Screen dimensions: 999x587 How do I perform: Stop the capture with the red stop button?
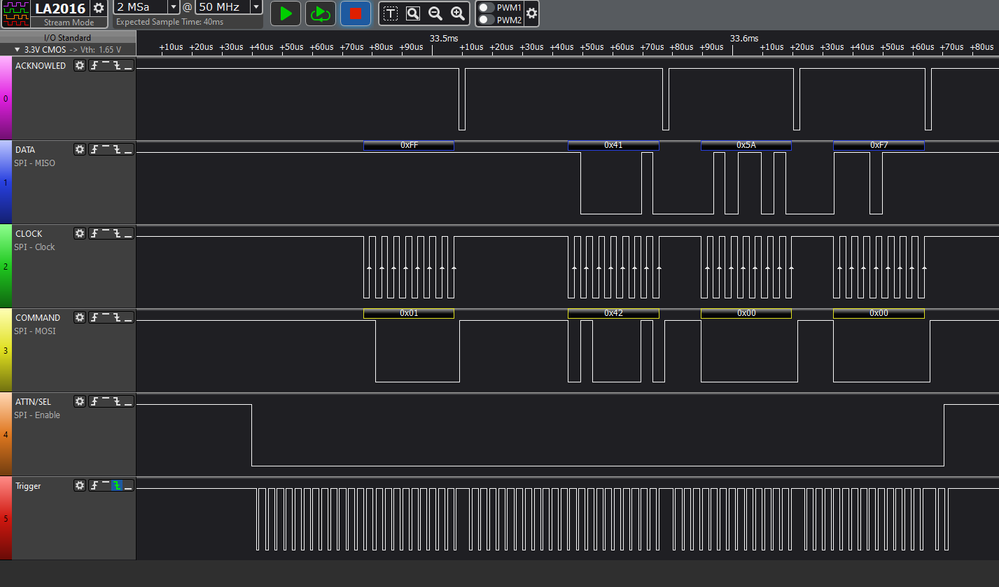(x=355, y=13)
